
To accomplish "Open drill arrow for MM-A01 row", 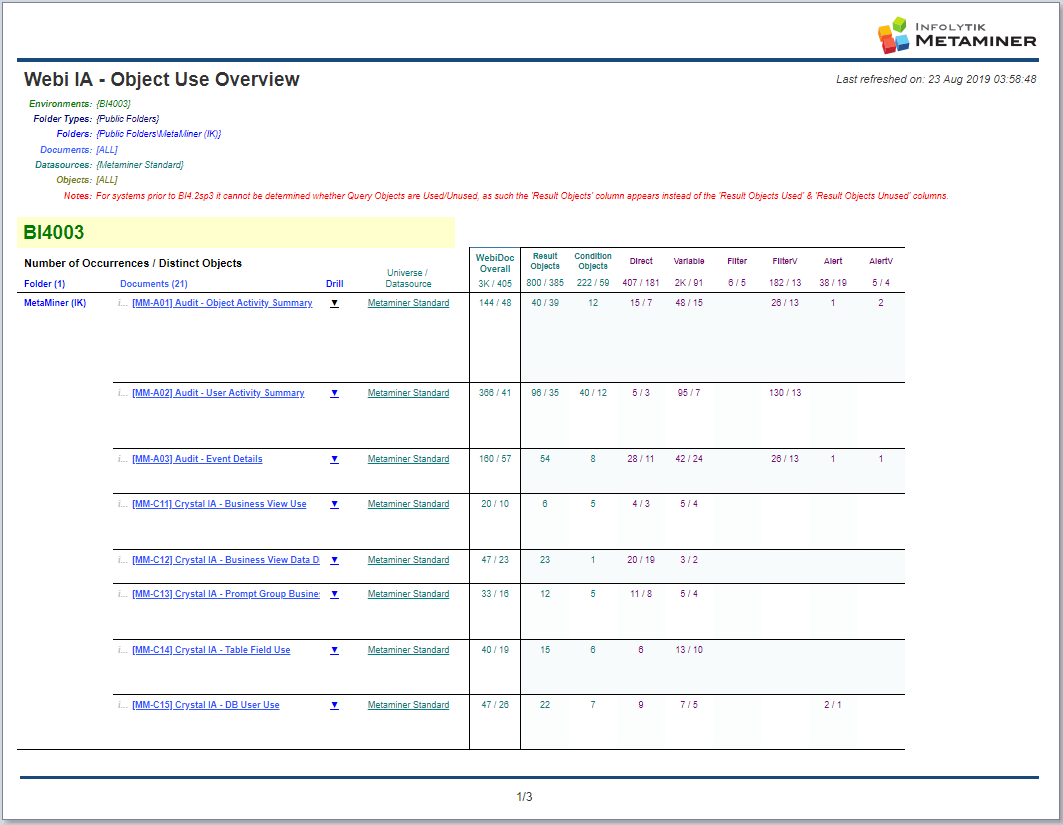I will click(x=334, y=304).
